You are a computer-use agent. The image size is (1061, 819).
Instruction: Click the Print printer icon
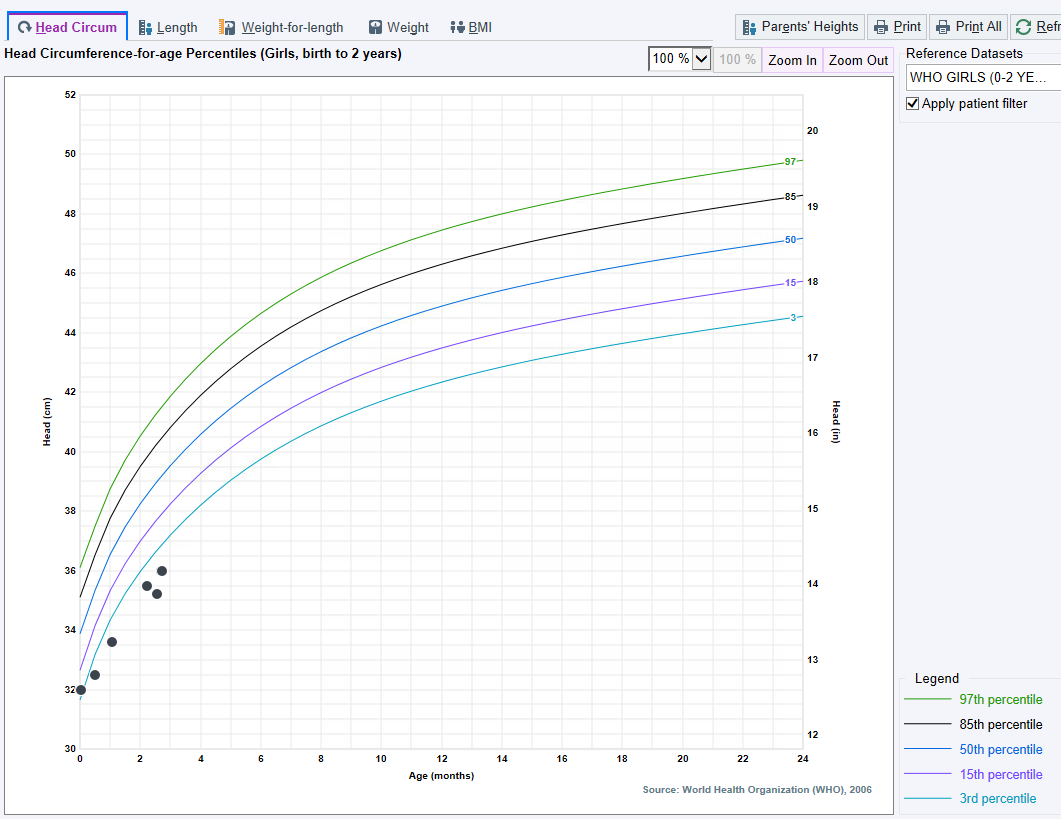880,27
